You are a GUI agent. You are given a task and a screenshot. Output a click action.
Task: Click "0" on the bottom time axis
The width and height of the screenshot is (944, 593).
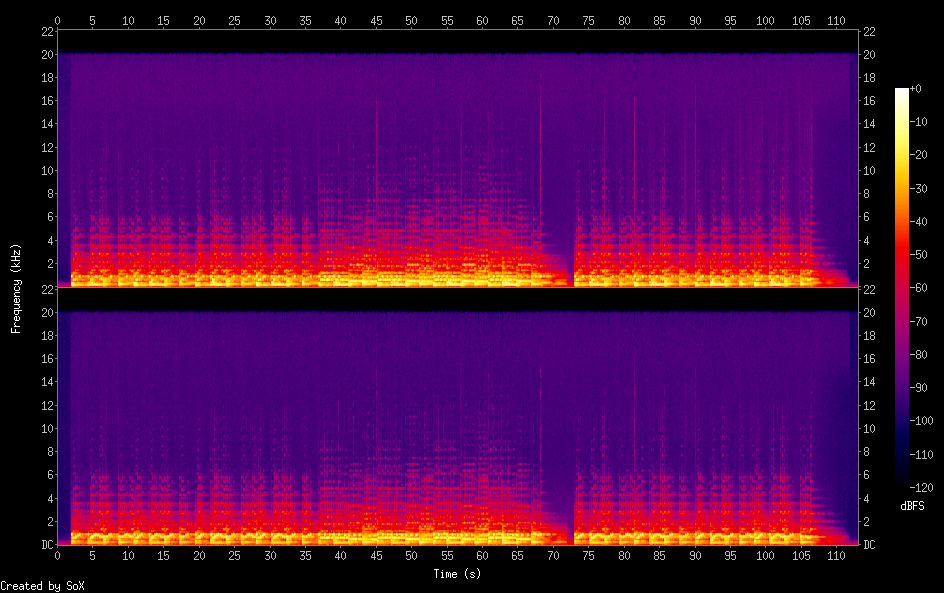click(x=57, y=556)
